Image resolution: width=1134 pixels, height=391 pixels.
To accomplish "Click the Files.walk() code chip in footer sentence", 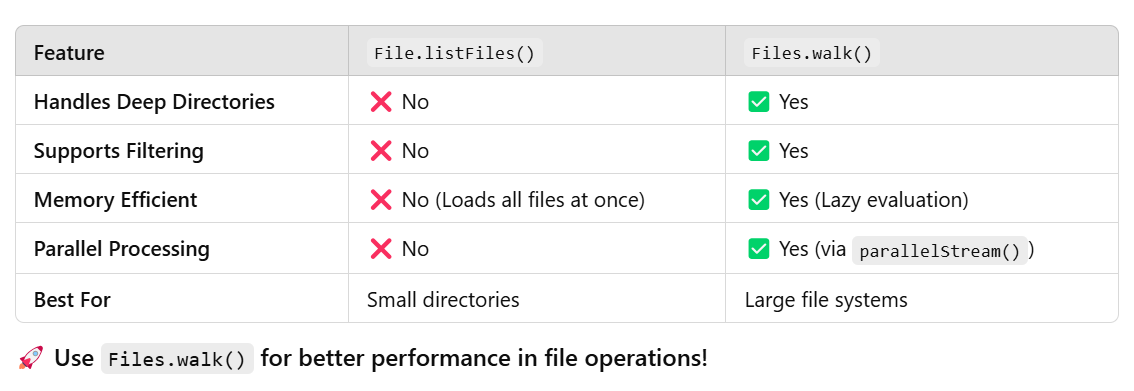I will (x=177, y=358).
